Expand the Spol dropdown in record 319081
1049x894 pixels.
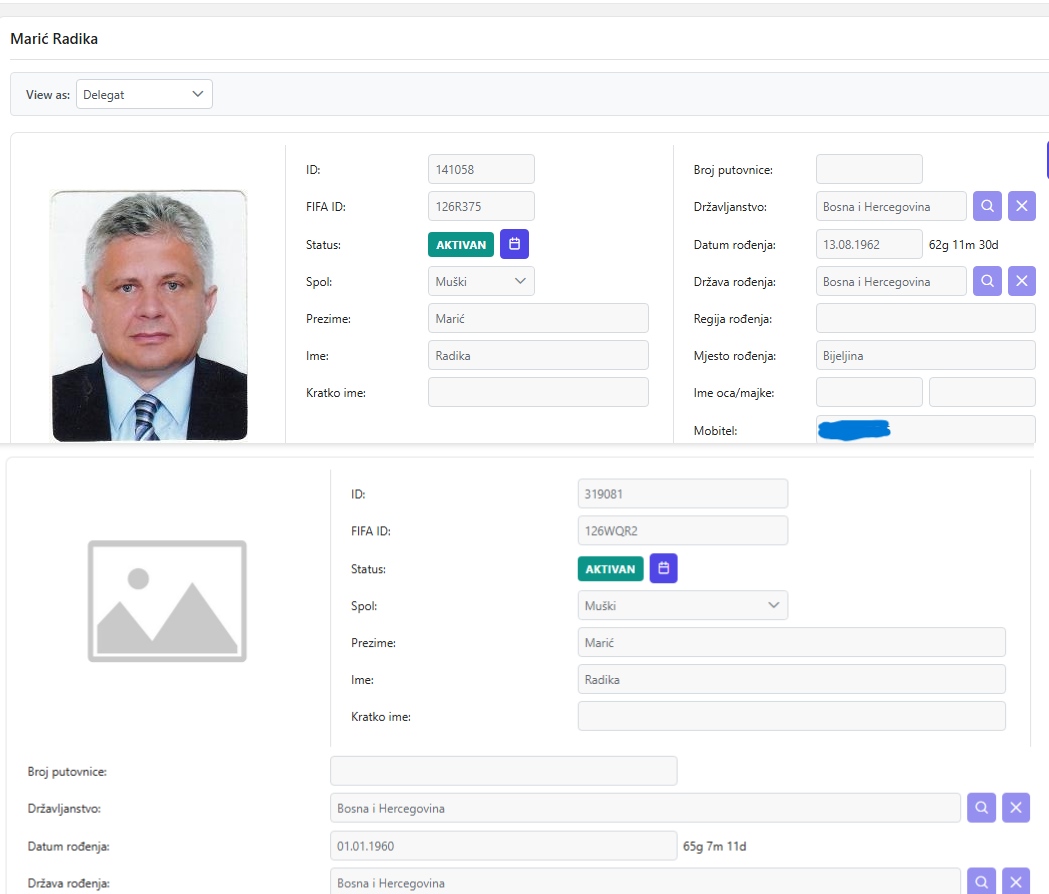tap(683, 606)
